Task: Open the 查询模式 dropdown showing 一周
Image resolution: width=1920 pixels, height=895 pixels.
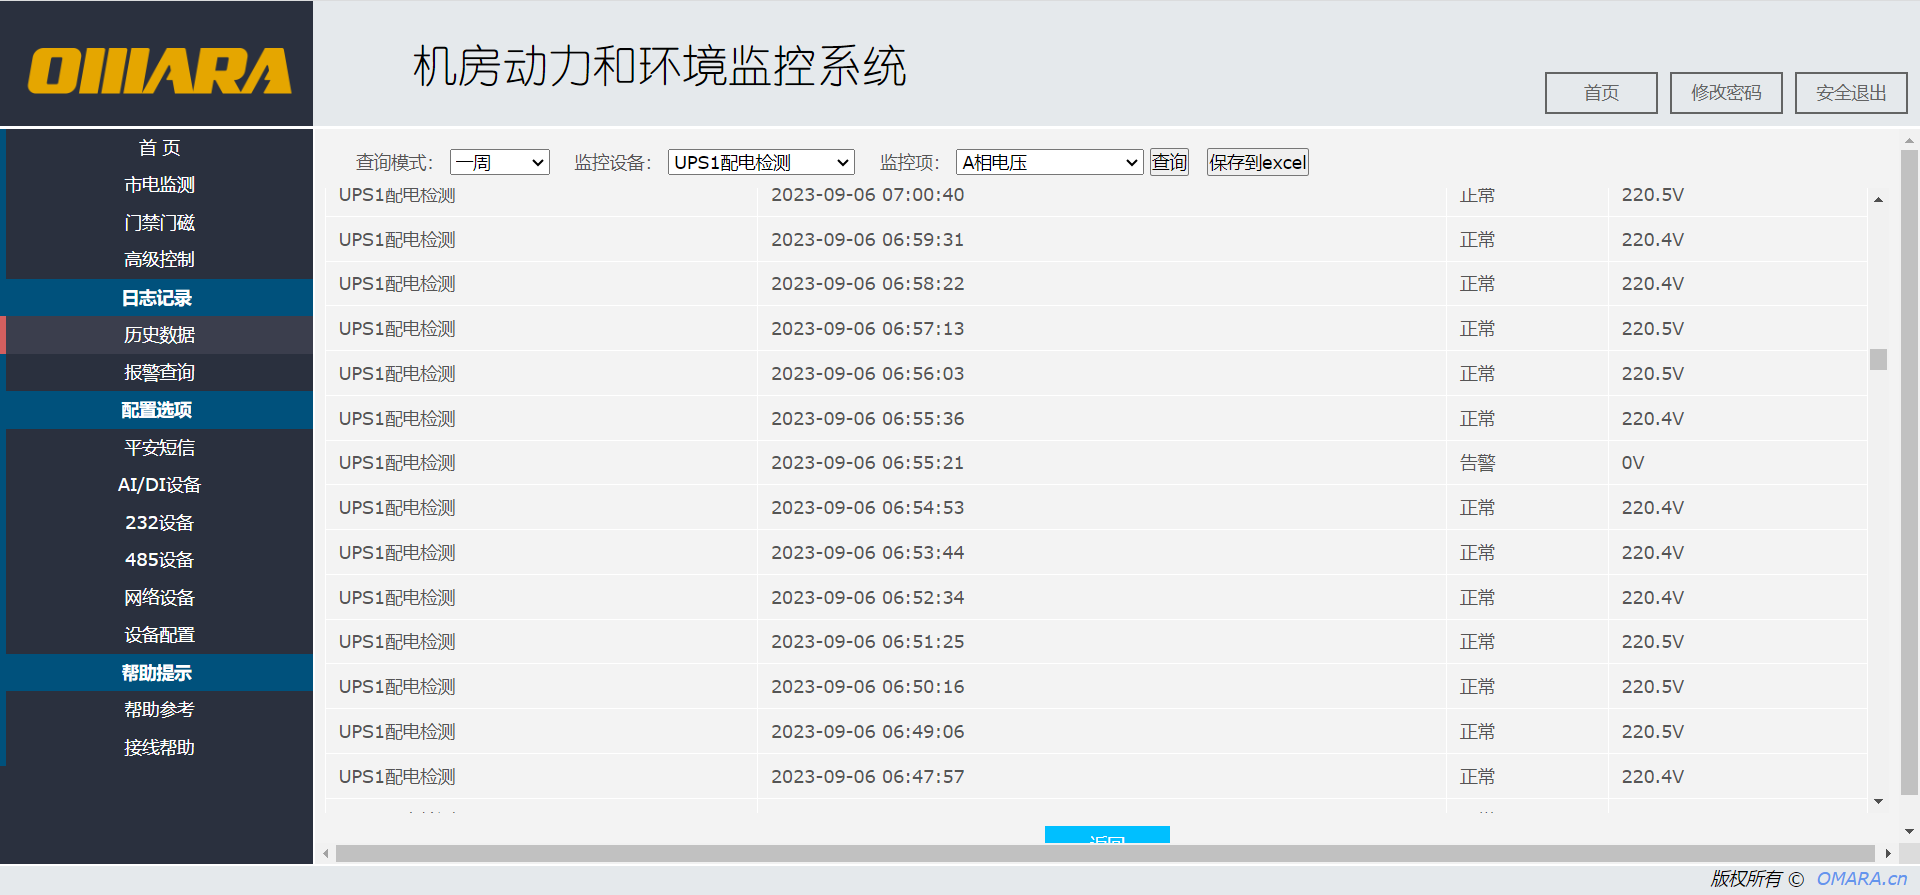Action: coord(500,162)
